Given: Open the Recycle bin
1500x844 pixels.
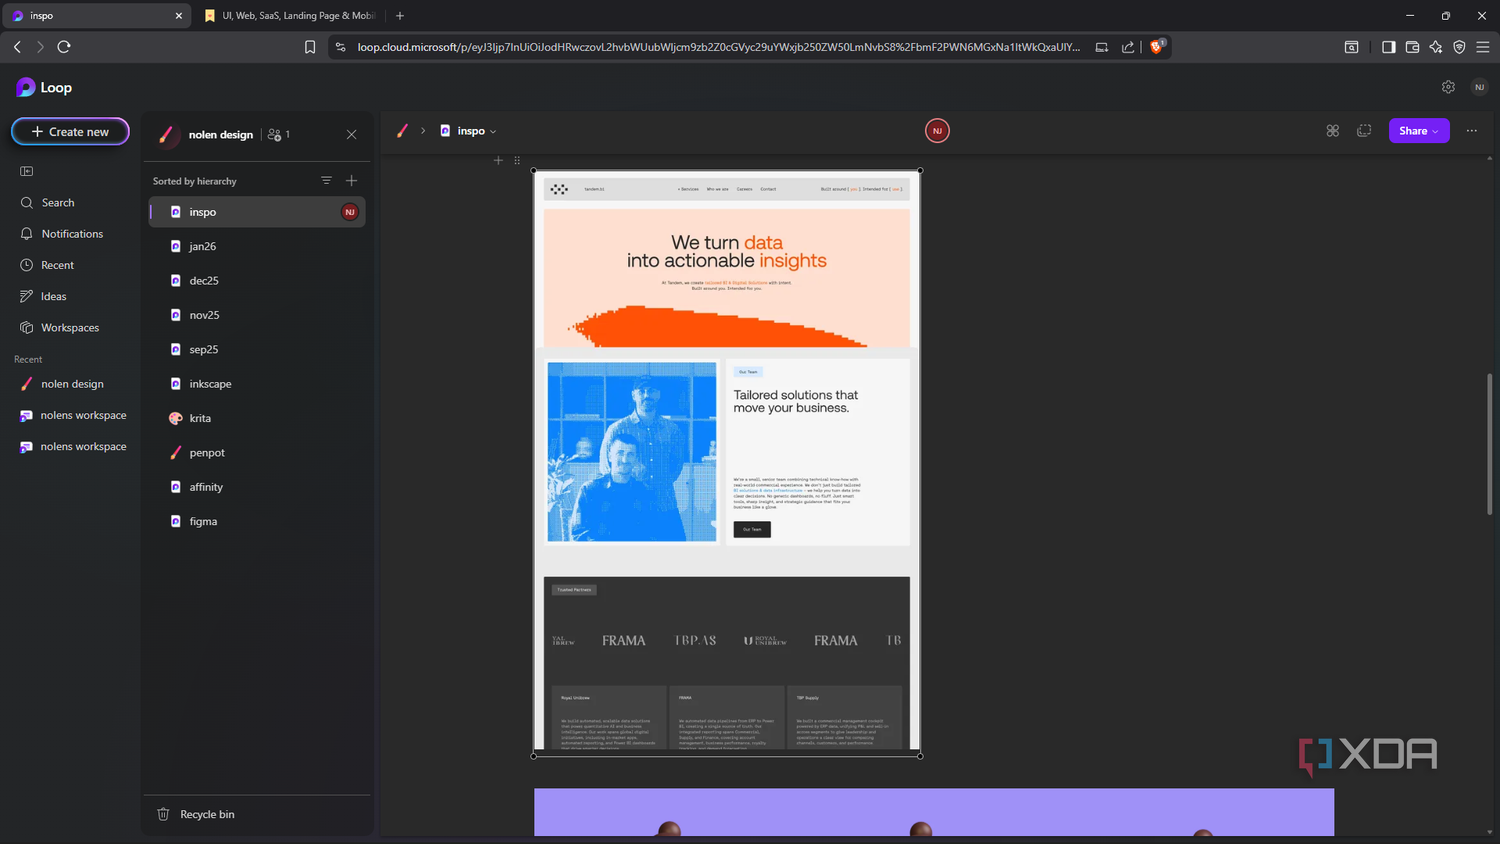Looking at the screenshot, I should 196,815.
